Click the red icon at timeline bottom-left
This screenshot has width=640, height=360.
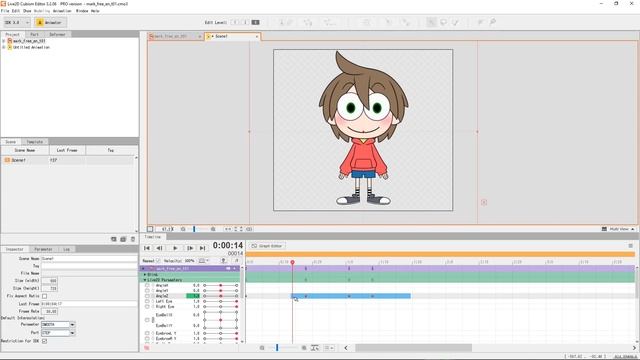(147, 348)
